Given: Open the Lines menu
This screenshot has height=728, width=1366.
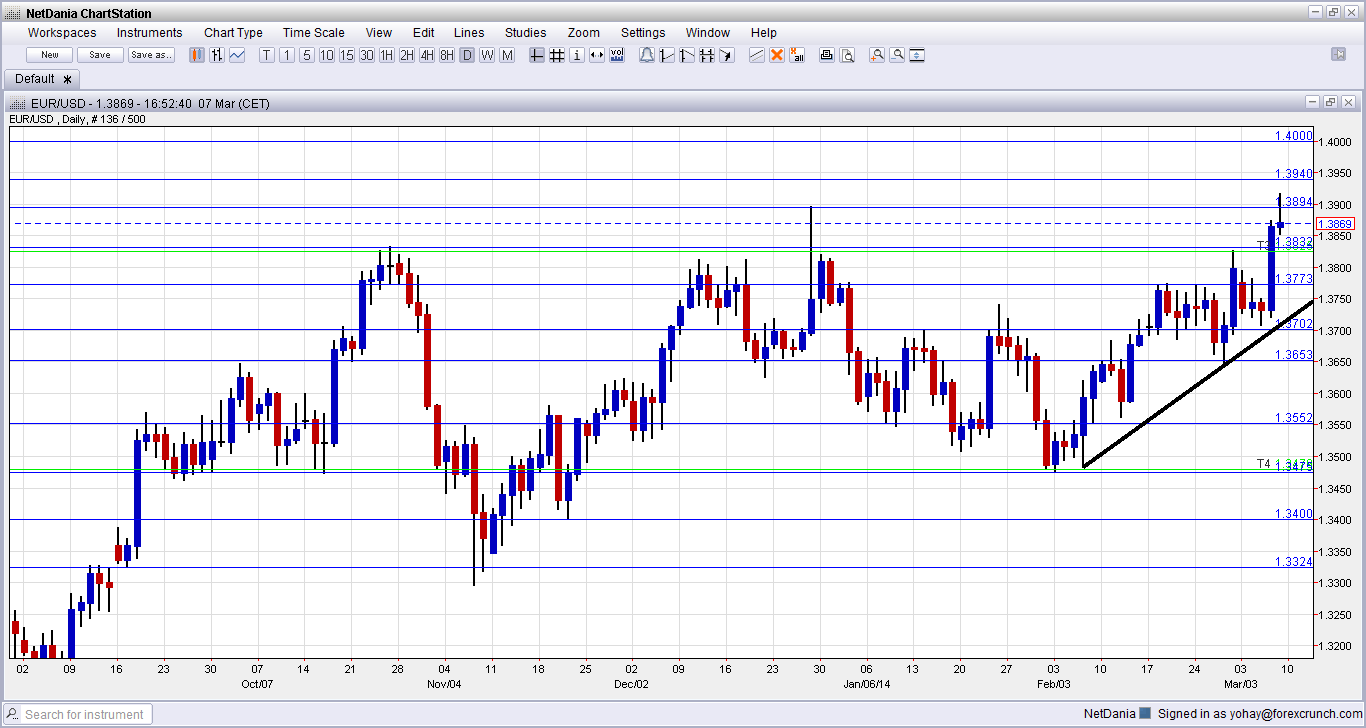Looking at the screenshot, I should click(469, 33).
